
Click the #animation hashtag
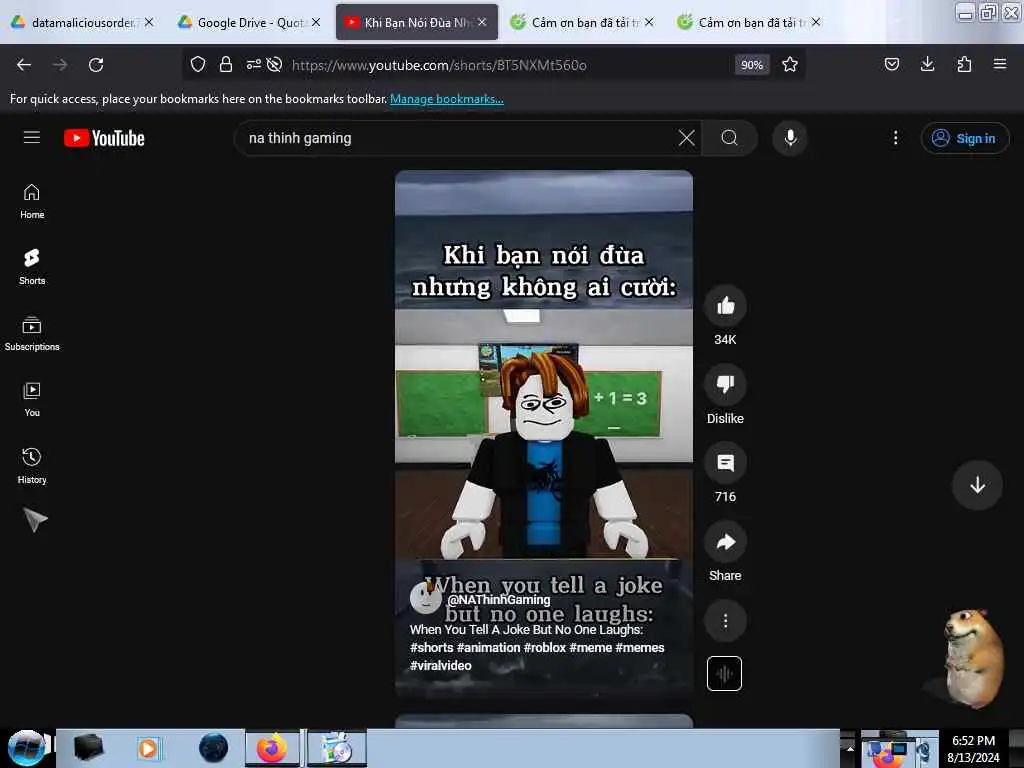488,647
